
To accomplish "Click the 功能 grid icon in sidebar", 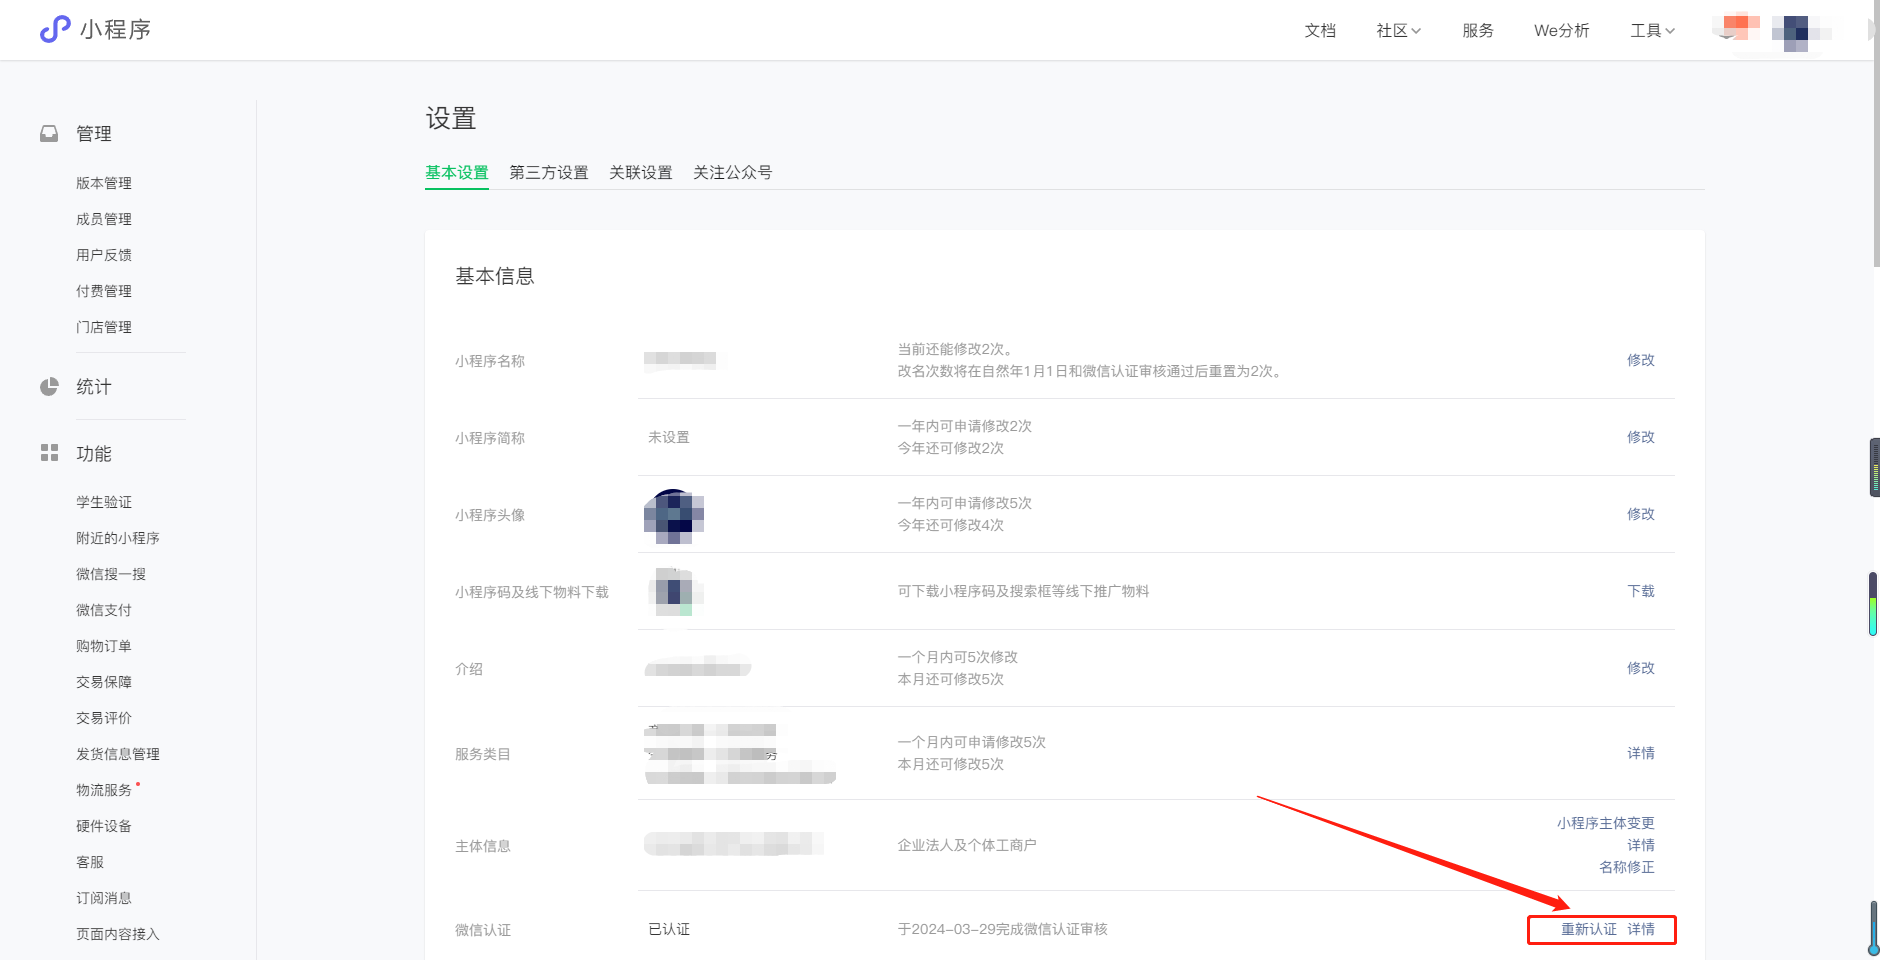I will tap(49, 453).
